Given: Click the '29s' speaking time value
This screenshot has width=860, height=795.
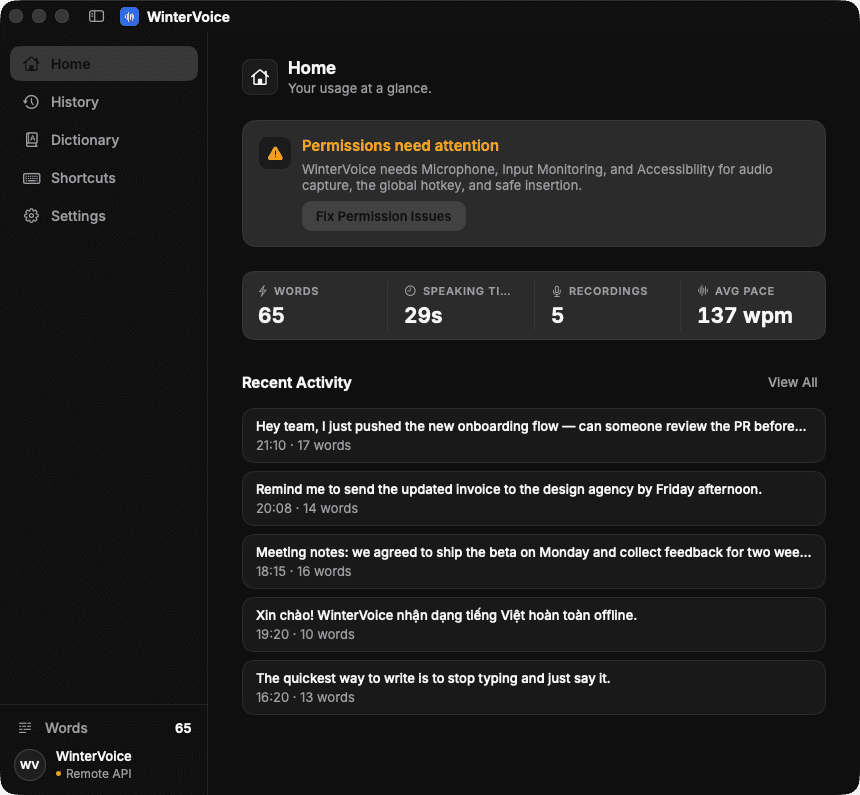Looking at the screenshot, I should pos(423,316).
